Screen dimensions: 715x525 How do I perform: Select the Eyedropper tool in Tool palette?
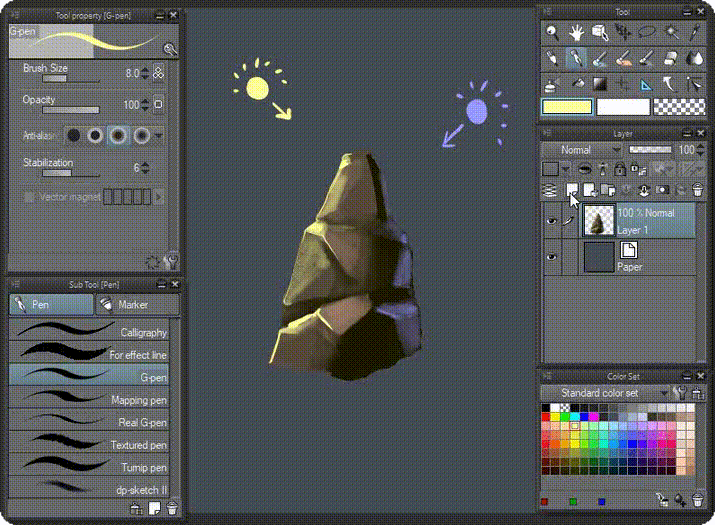[x=695, y=32]
